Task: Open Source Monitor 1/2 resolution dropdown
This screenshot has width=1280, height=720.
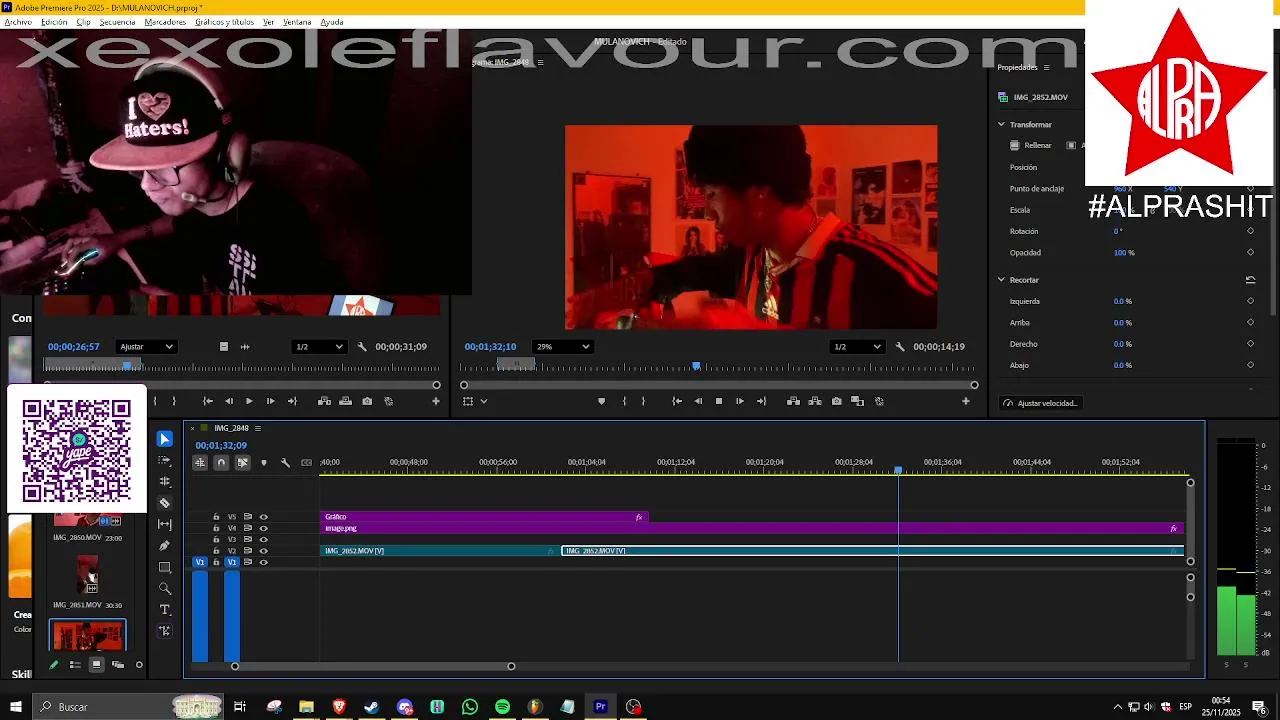Action: [x=319, y=347]
